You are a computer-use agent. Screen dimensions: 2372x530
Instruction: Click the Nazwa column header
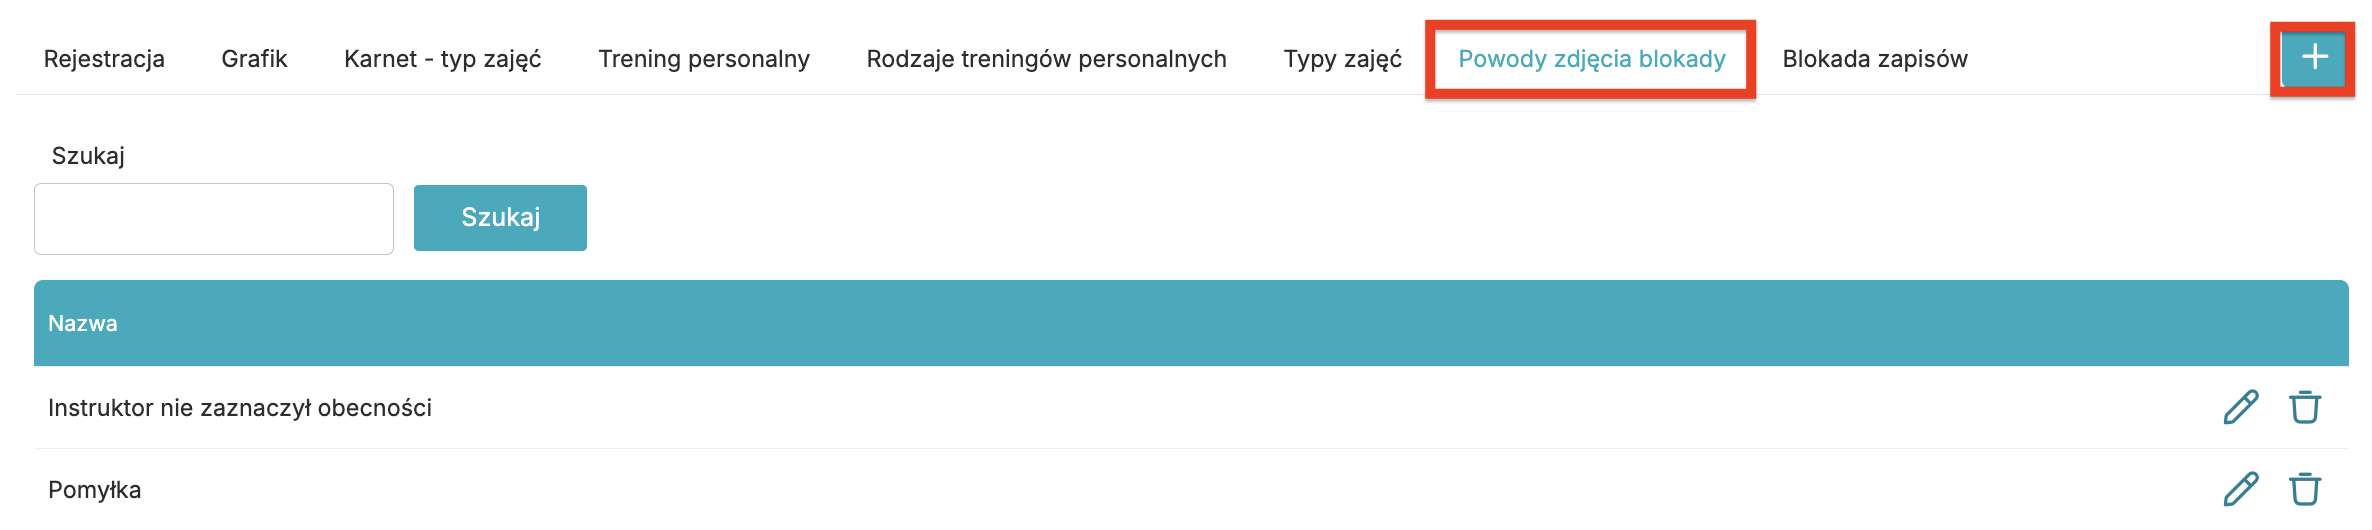tap(83, 323)
